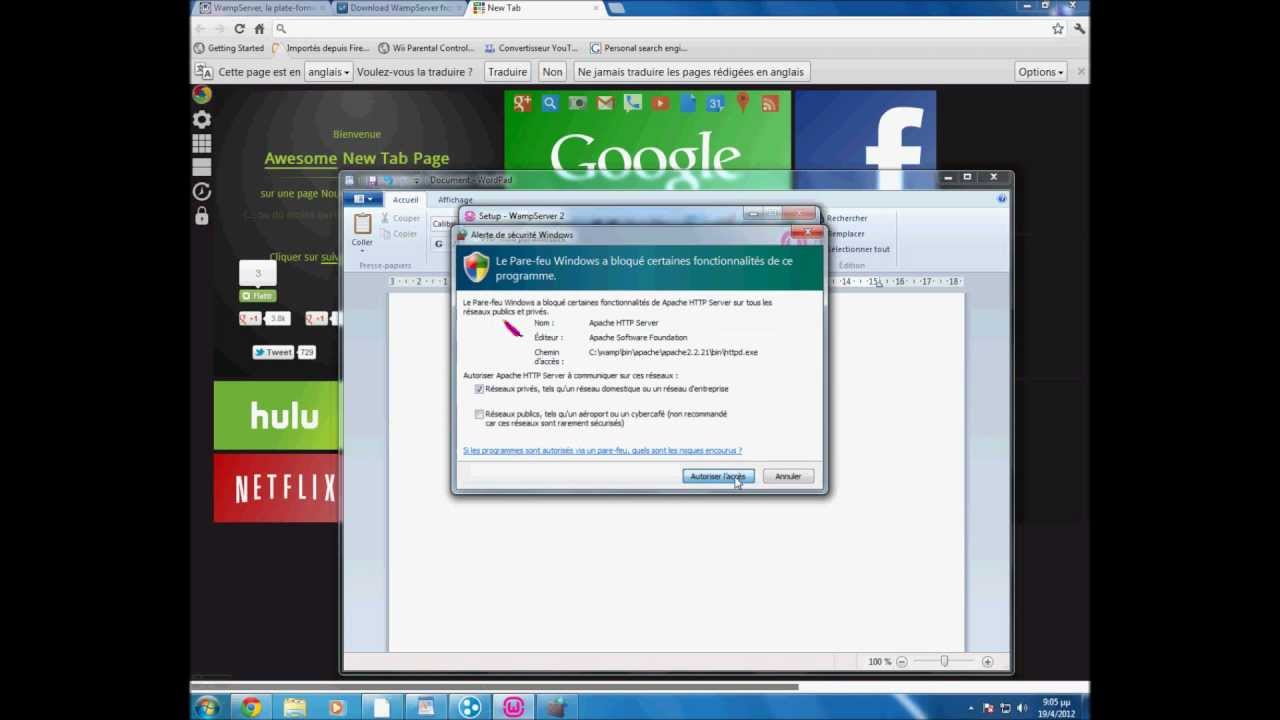Open Windows Explorer folder in taskbar

coord(294,708)
